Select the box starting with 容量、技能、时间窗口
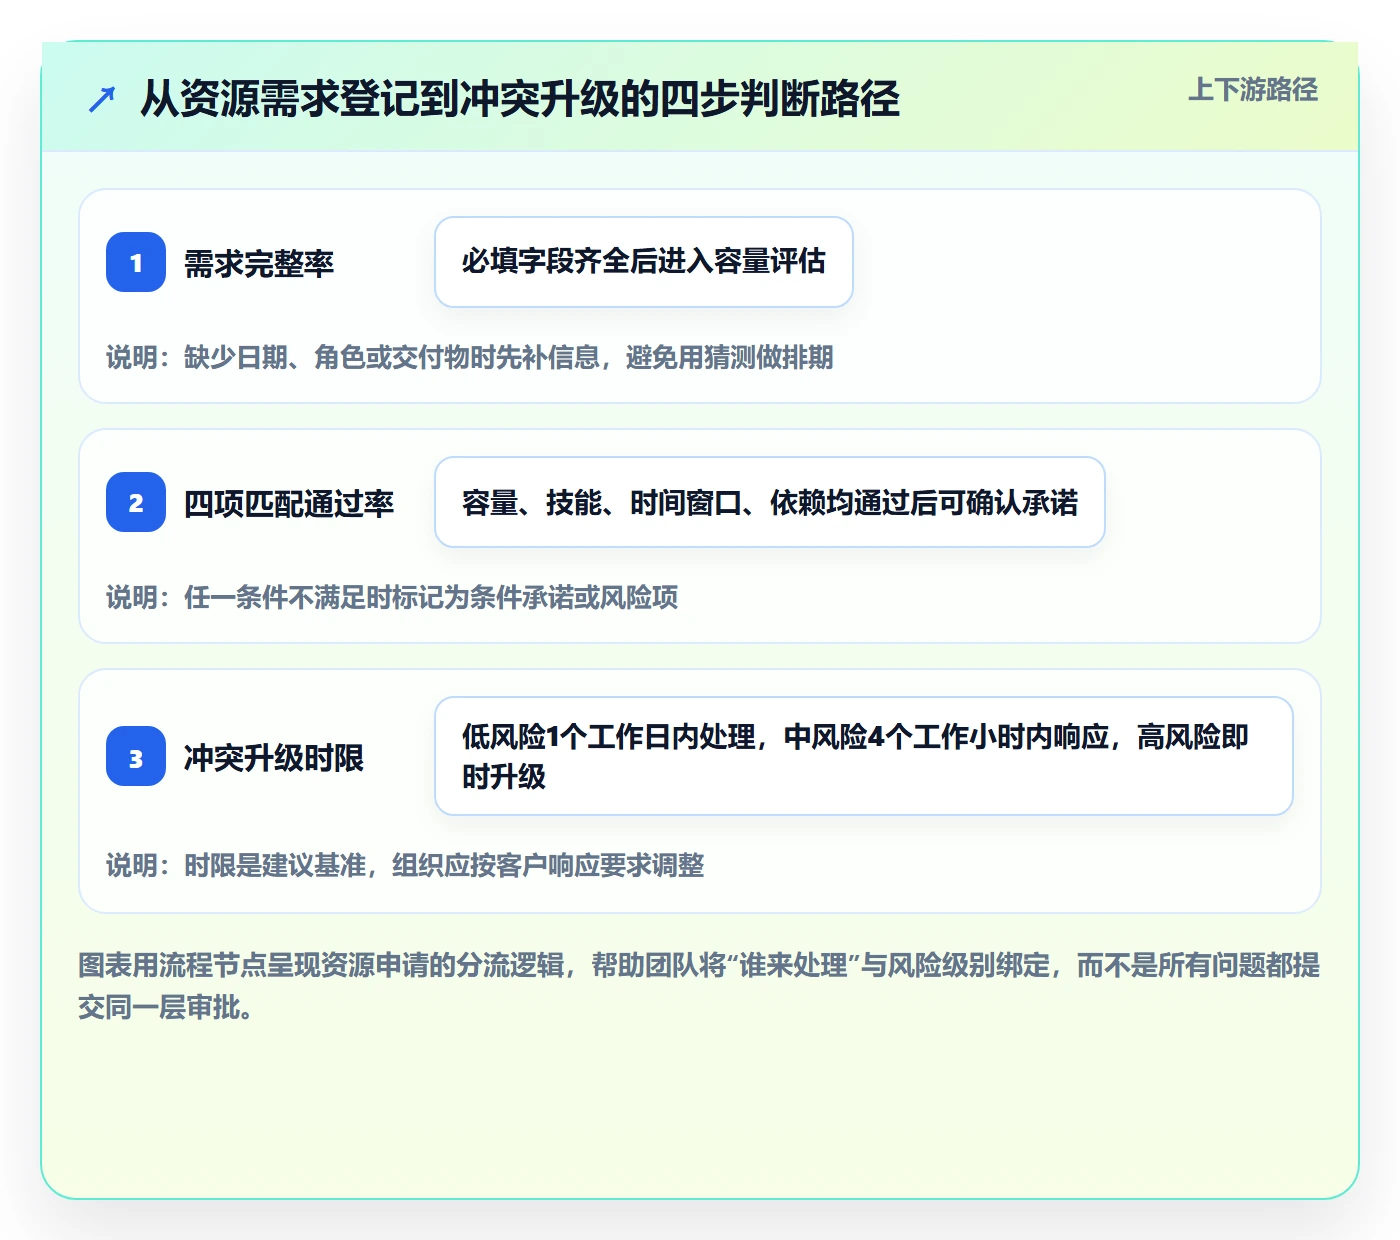The image size is (1400, 1240). click(x=770, y=502)
